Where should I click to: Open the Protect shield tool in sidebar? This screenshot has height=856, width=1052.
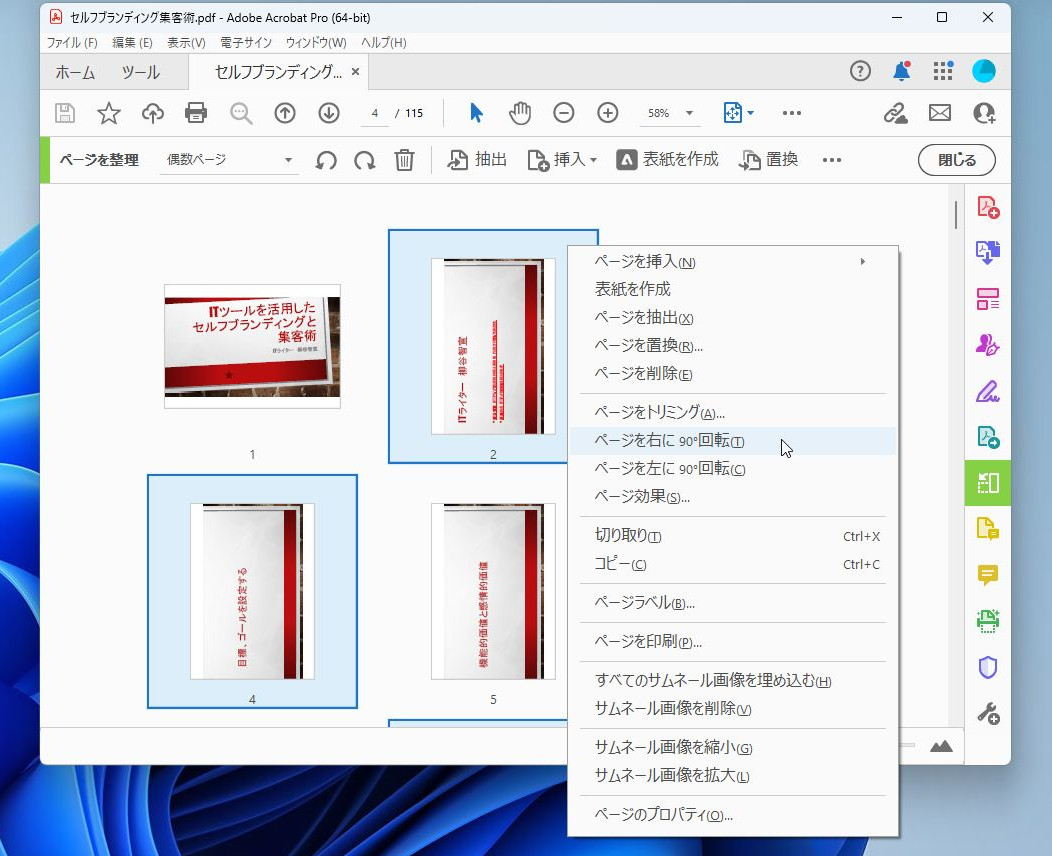(988, 667)
